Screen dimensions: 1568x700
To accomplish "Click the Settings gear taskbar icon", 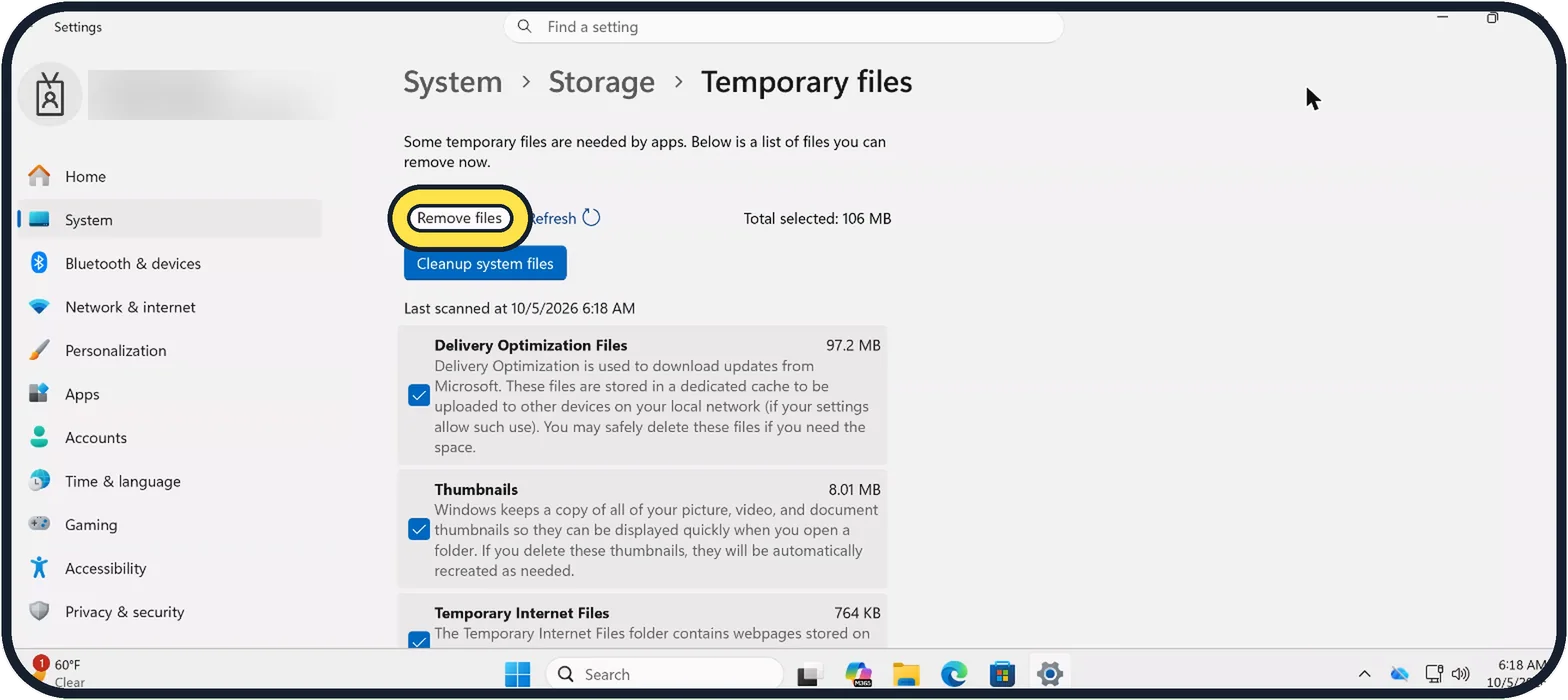I will tap(1049, 674).
